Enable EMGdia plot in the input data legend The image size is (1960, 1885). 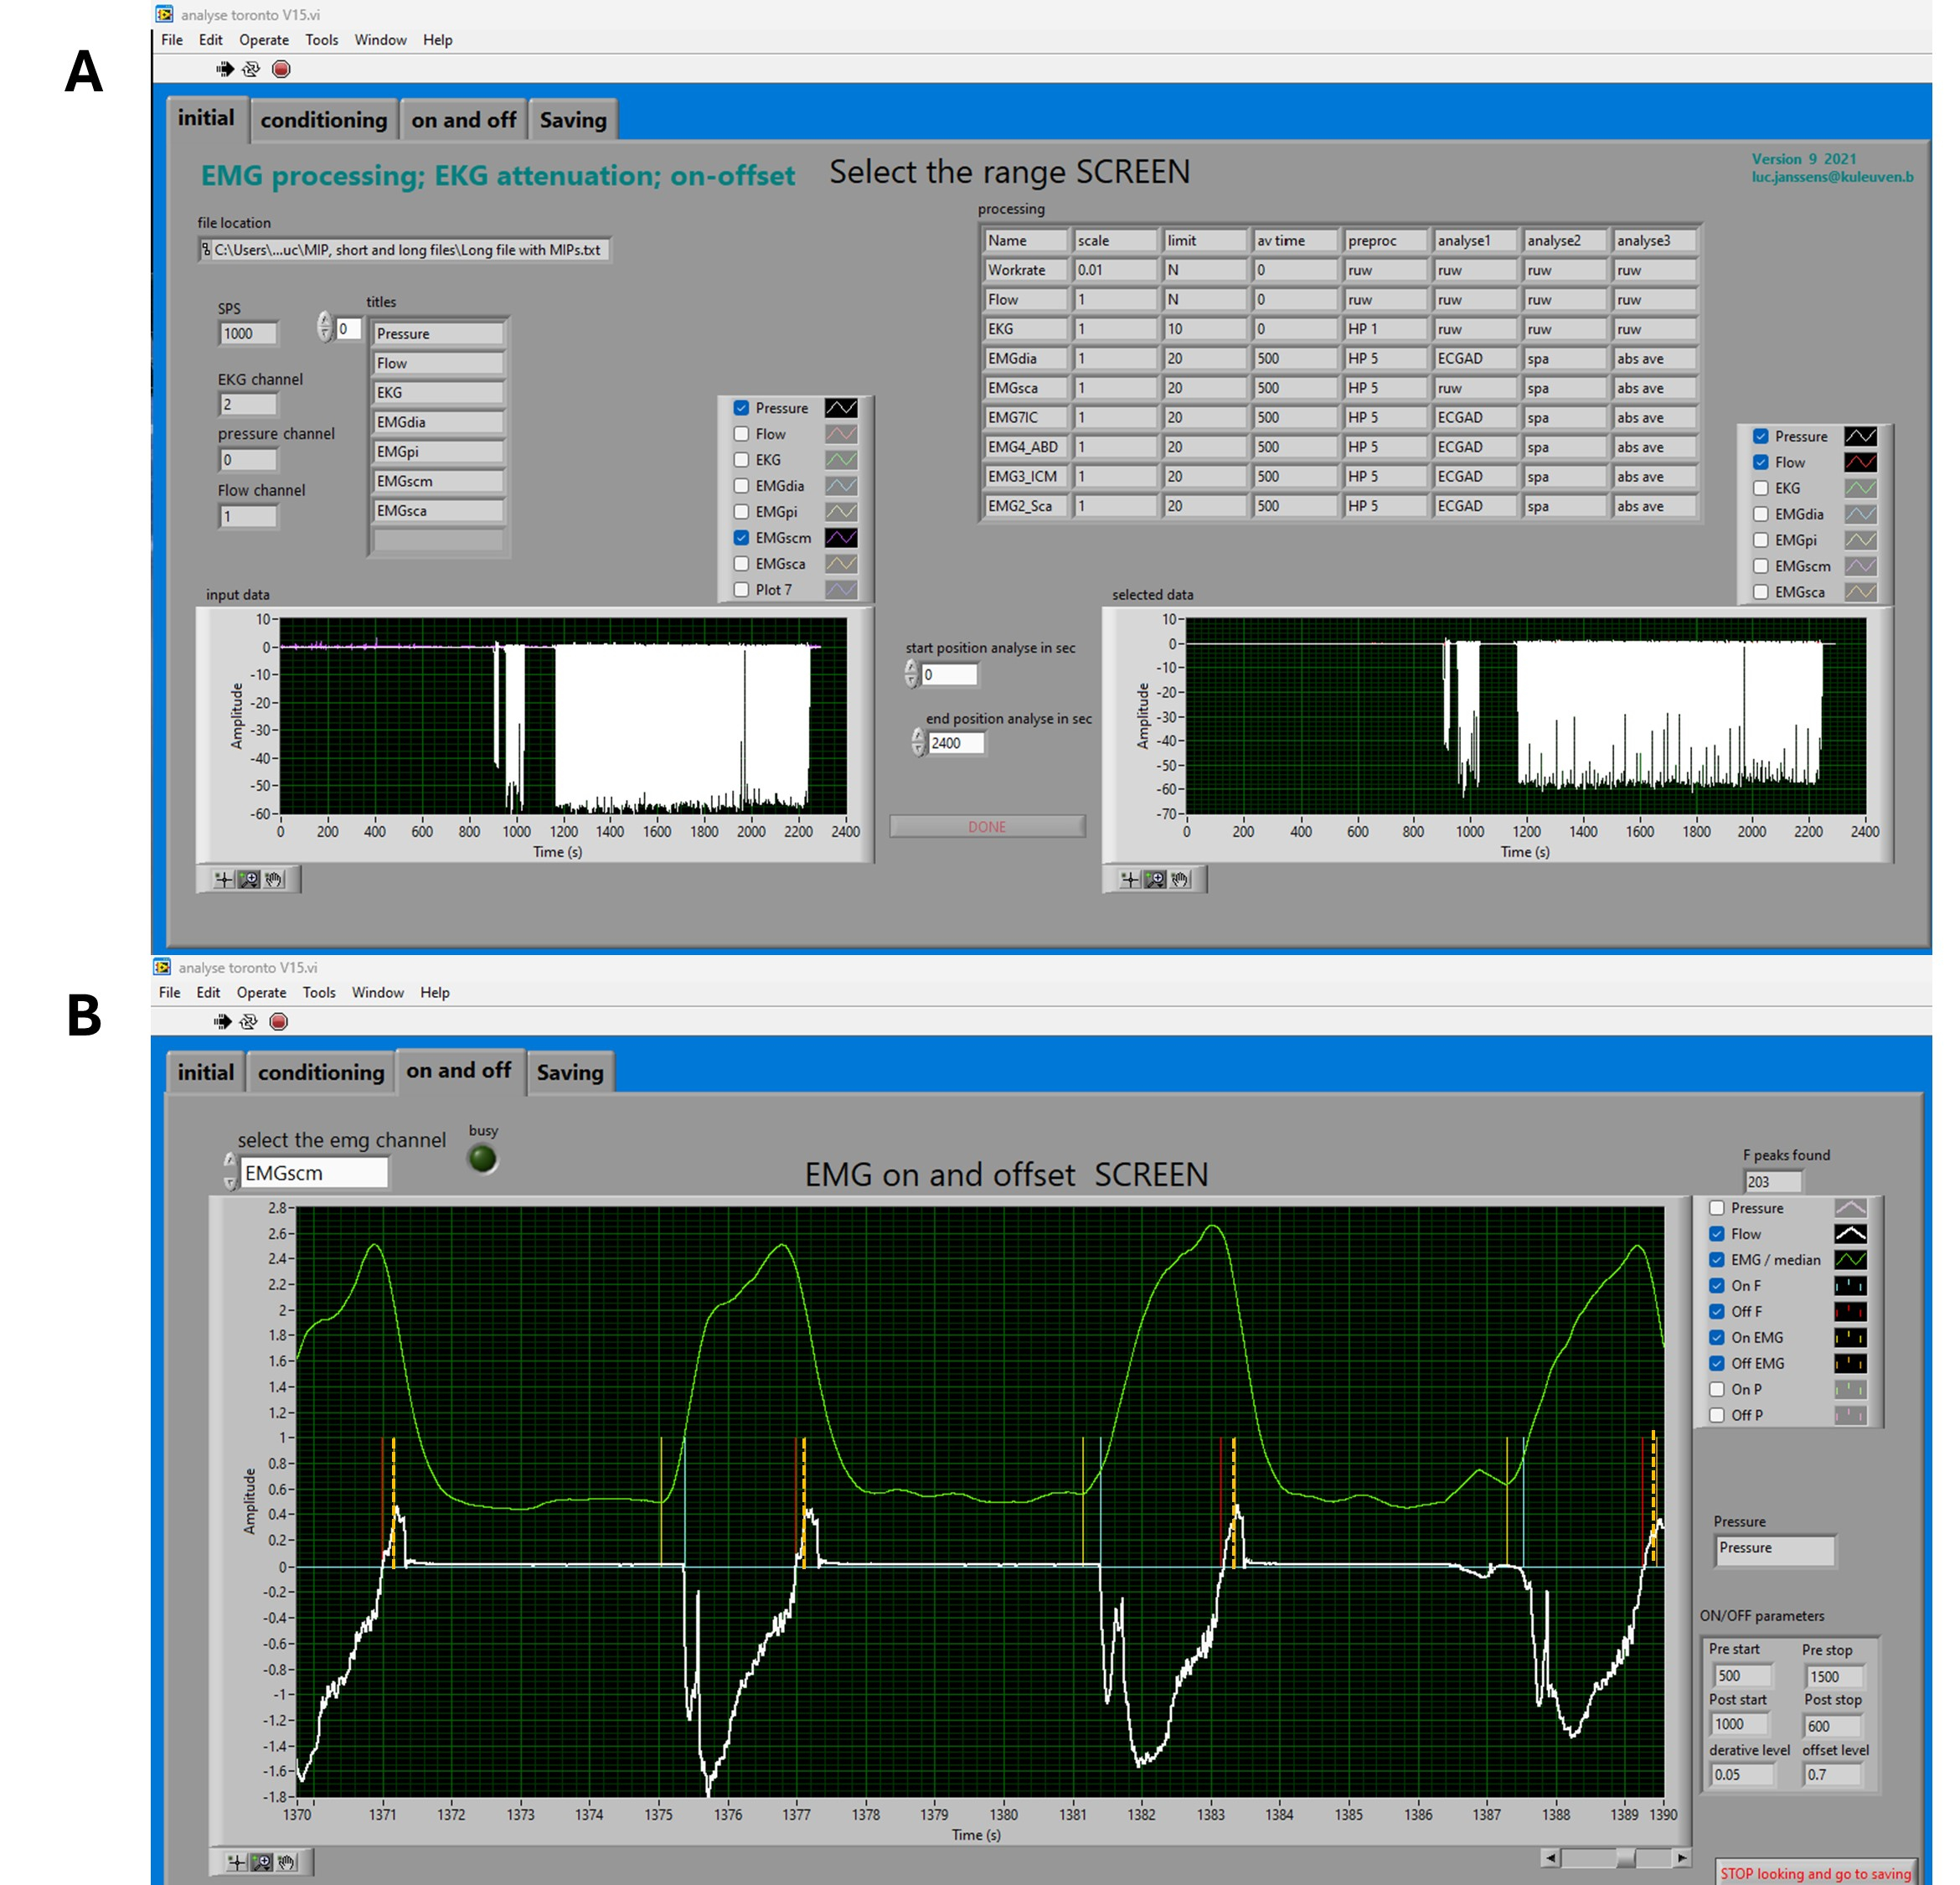[741, 486]
